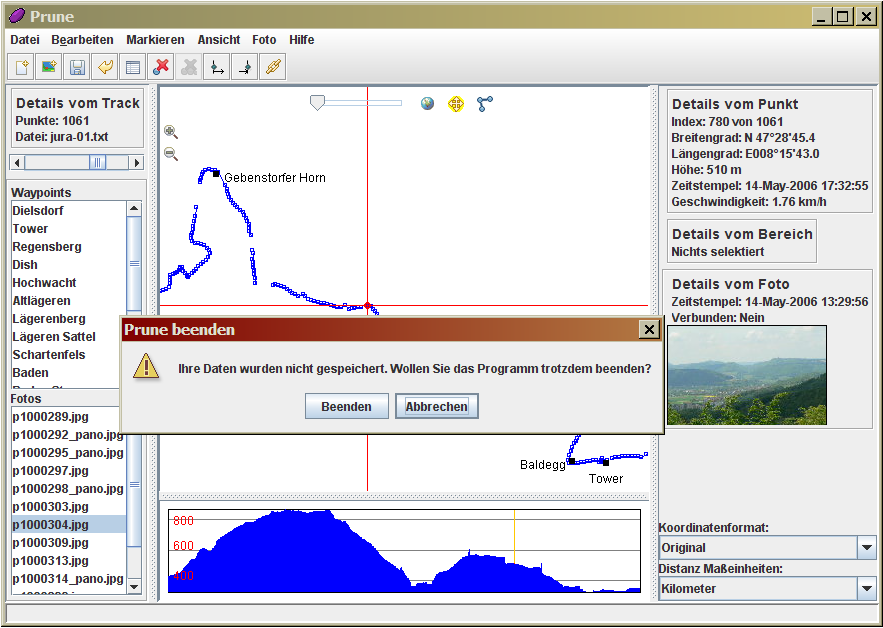The height and width of the screenshot is (628, 883).
Task: Toggle the yellow autopan arrows button
Action: 456,103
